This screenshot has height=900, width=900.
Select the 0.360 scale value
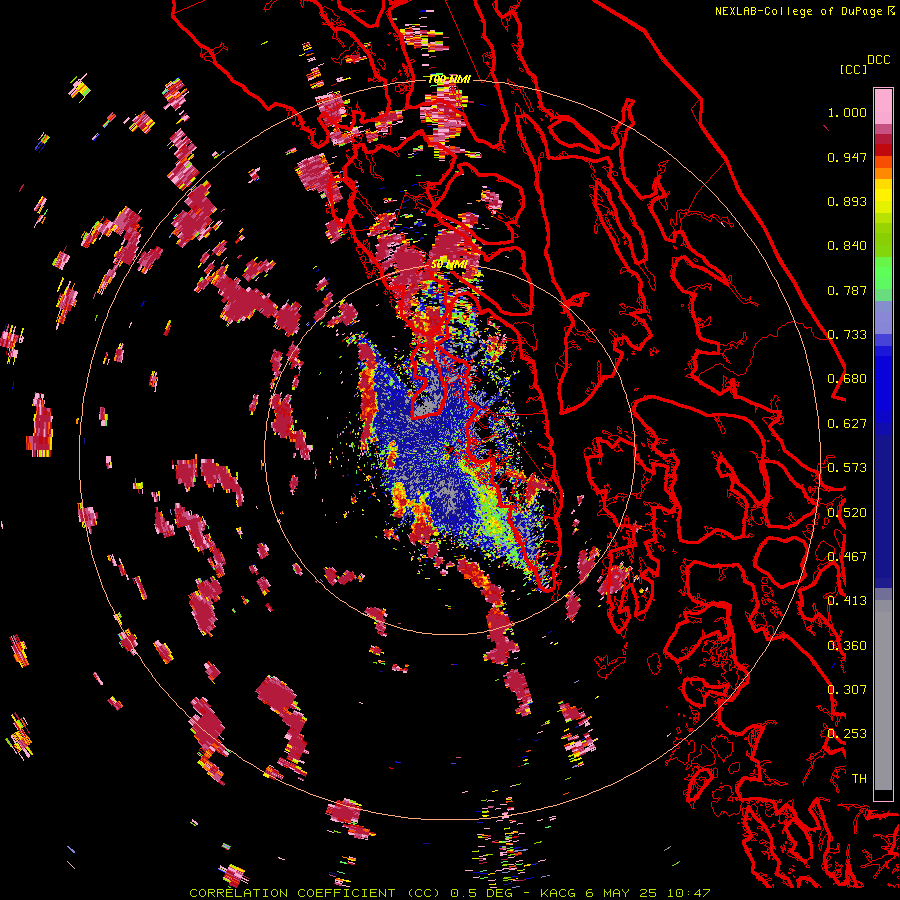click(x=847, y=646)
